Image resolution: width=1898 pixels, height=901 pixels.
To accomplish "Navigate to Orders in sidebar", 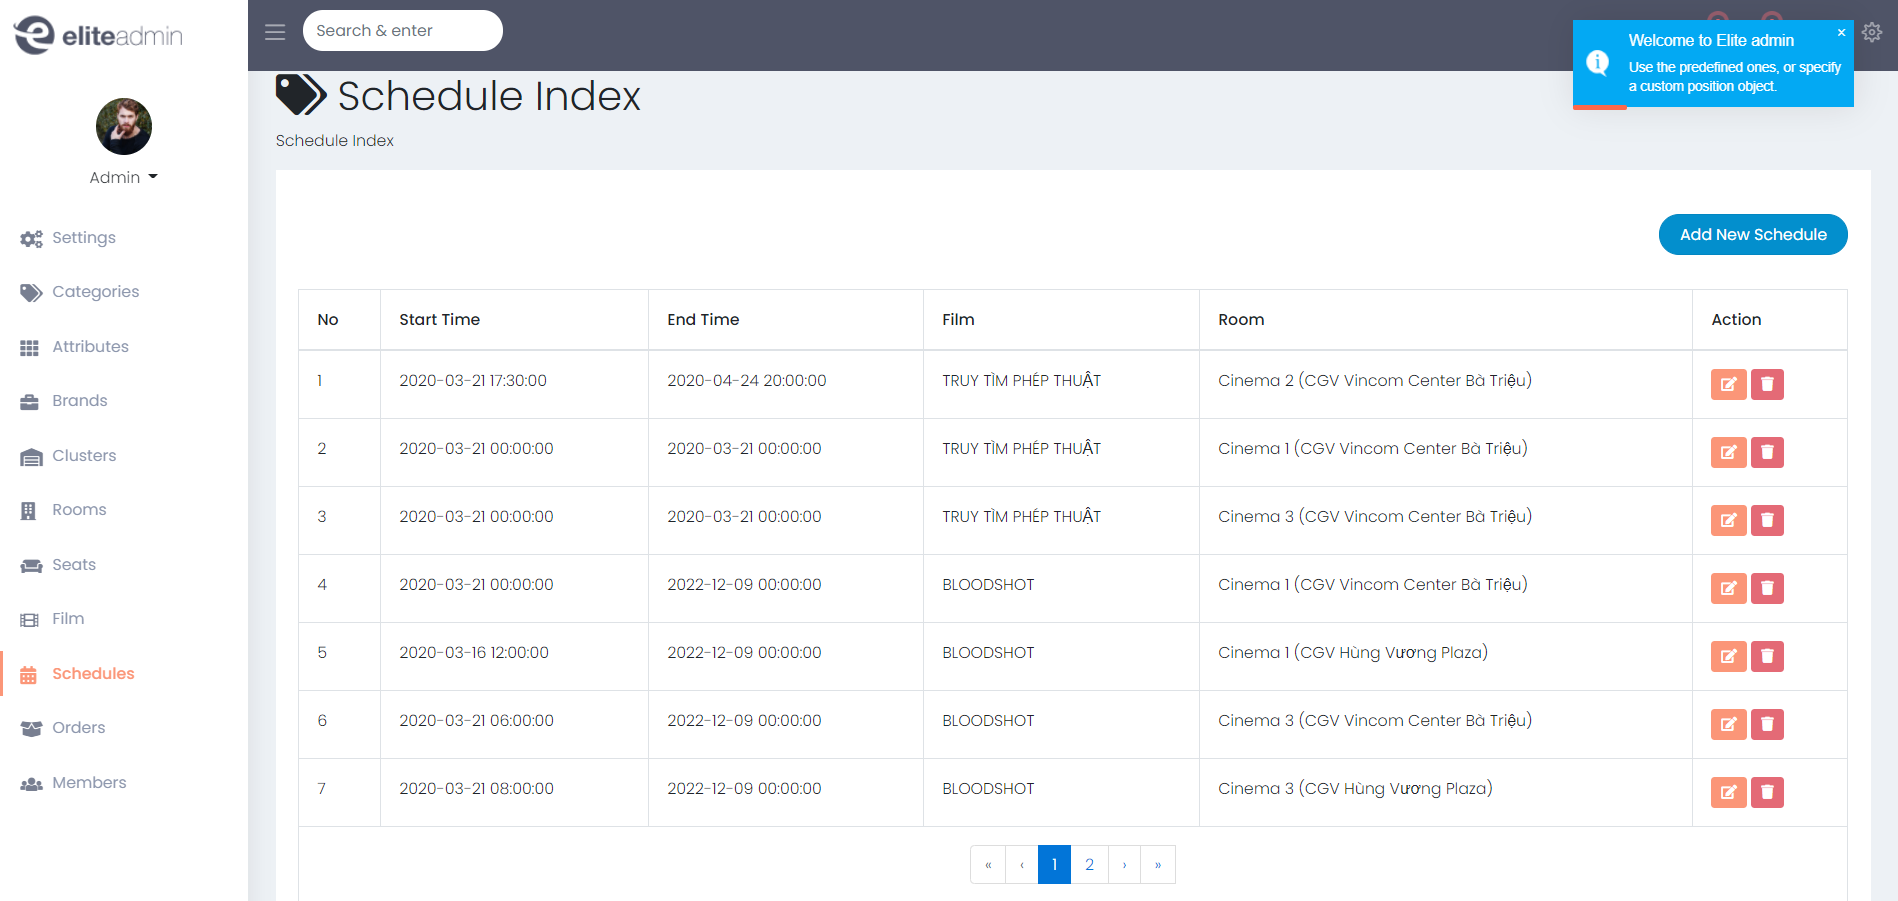I will 78,728.
